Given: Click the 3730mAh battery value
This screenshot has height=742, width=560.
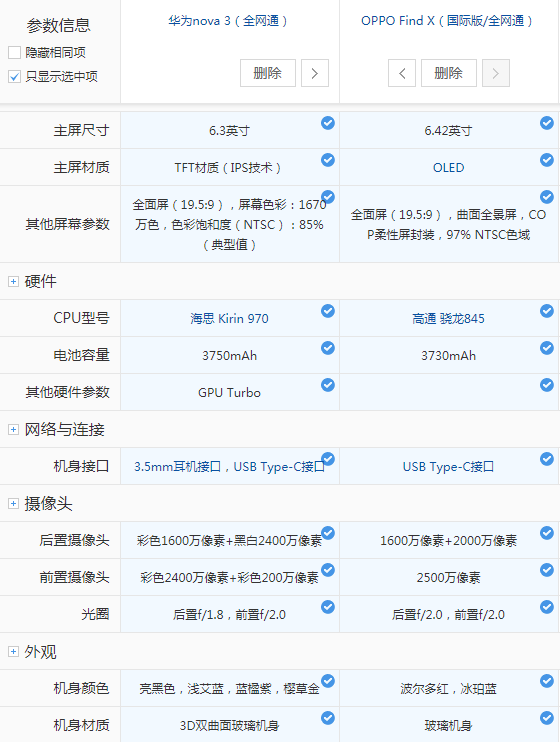Looking at the screenshot, I should 449,355.
